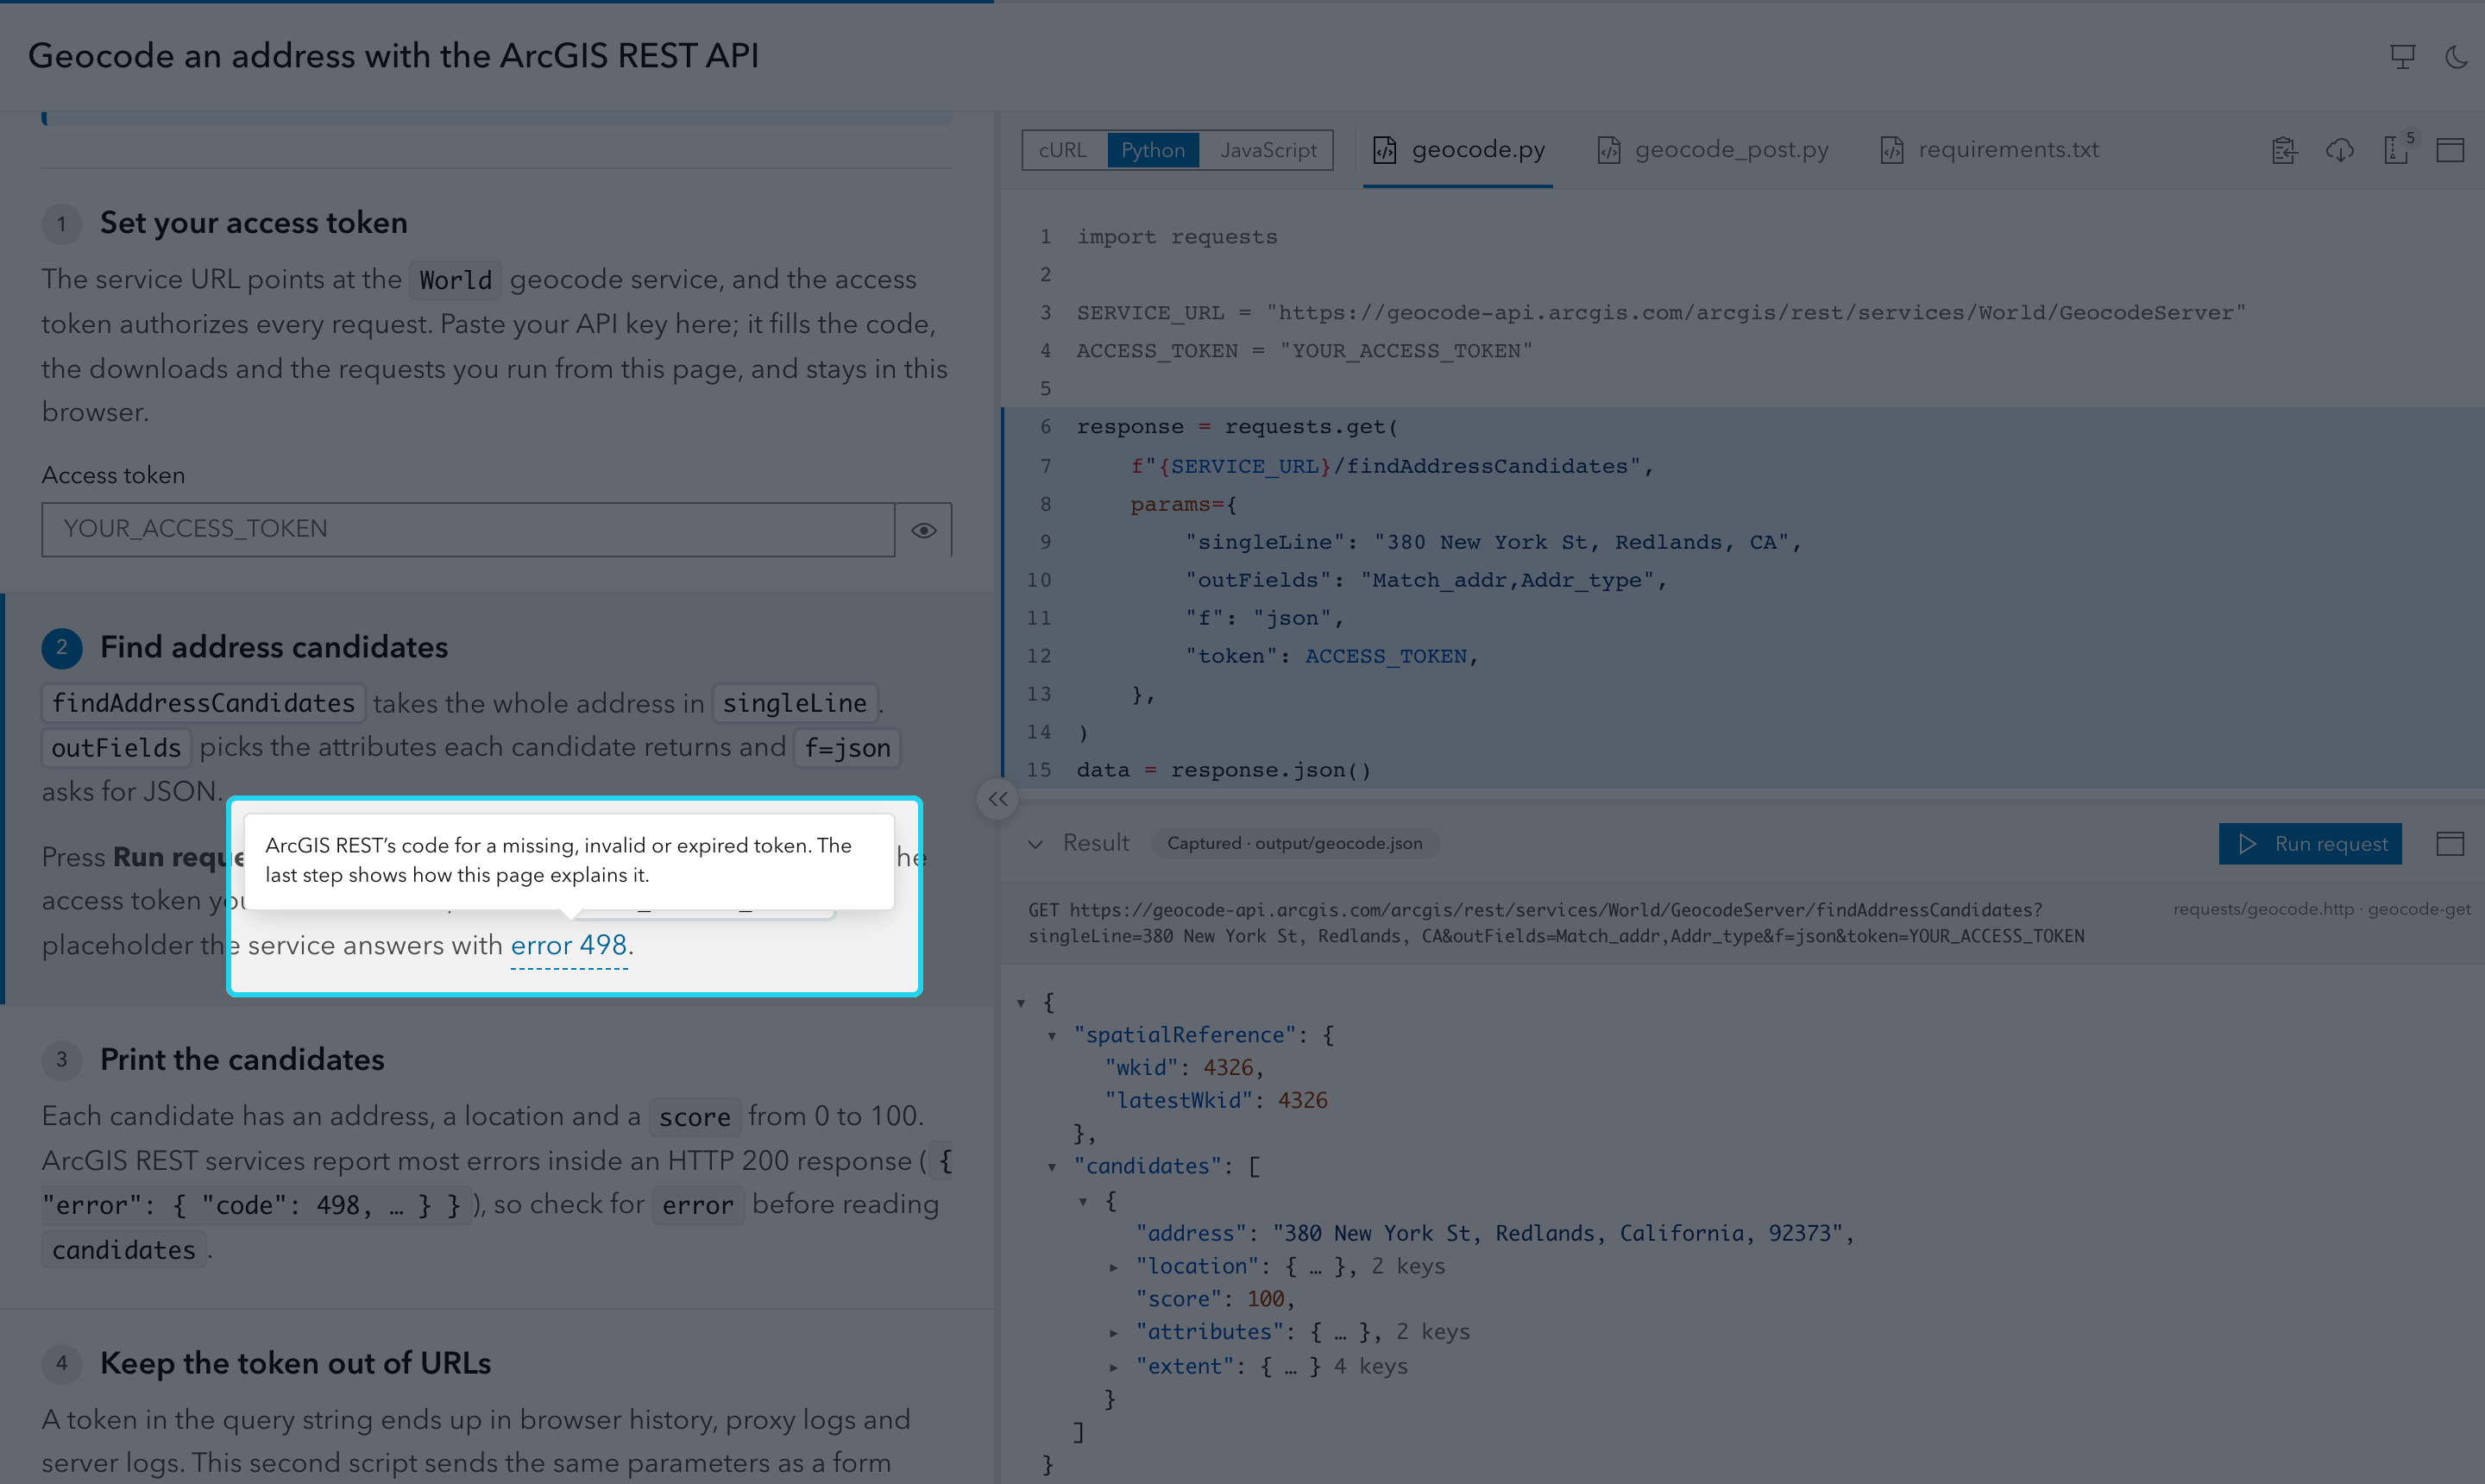Open presentation mode from the header icon

(2402, 57)
